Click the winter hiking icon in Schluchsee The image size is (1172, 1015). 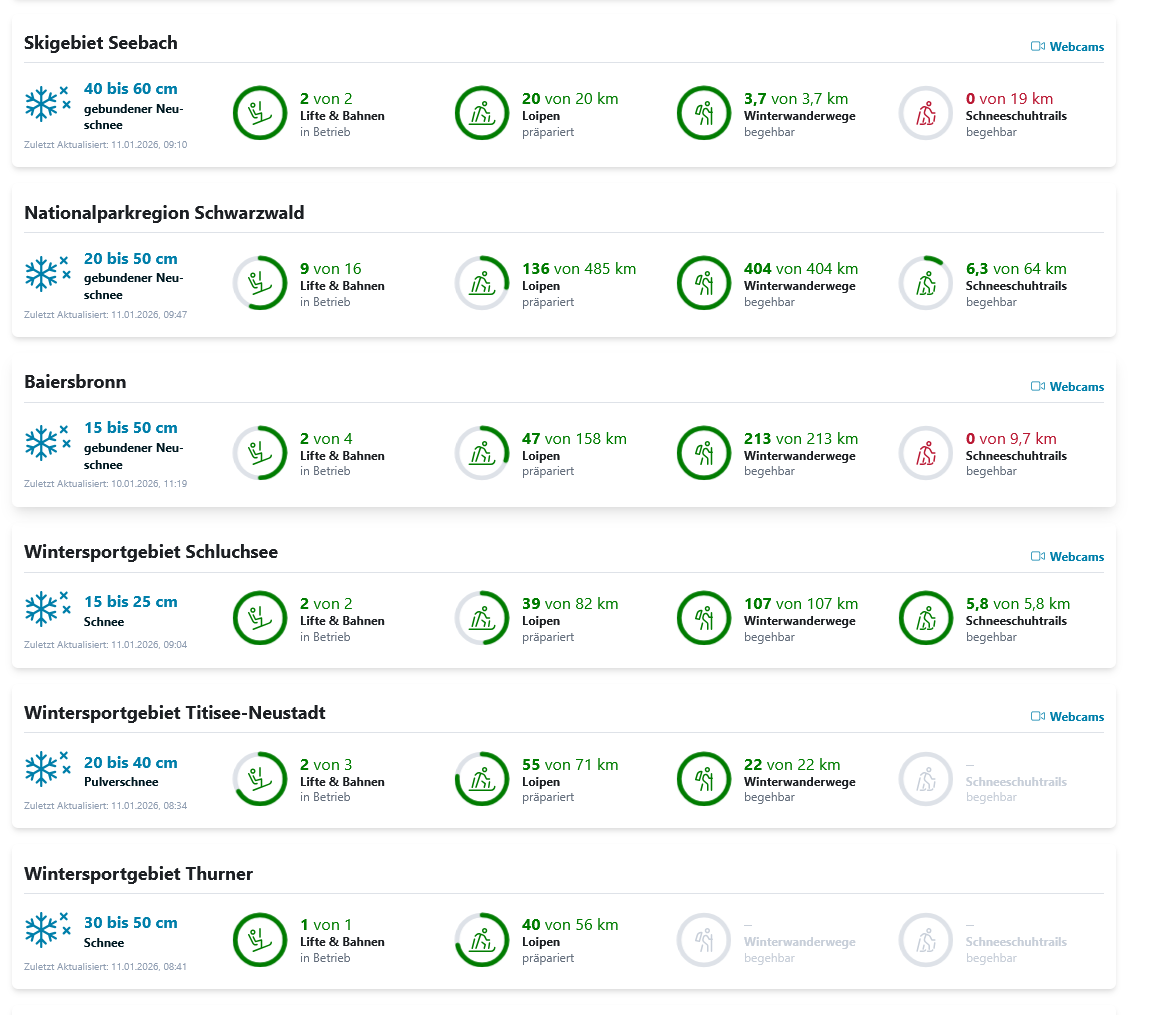(x=704, y=618)
